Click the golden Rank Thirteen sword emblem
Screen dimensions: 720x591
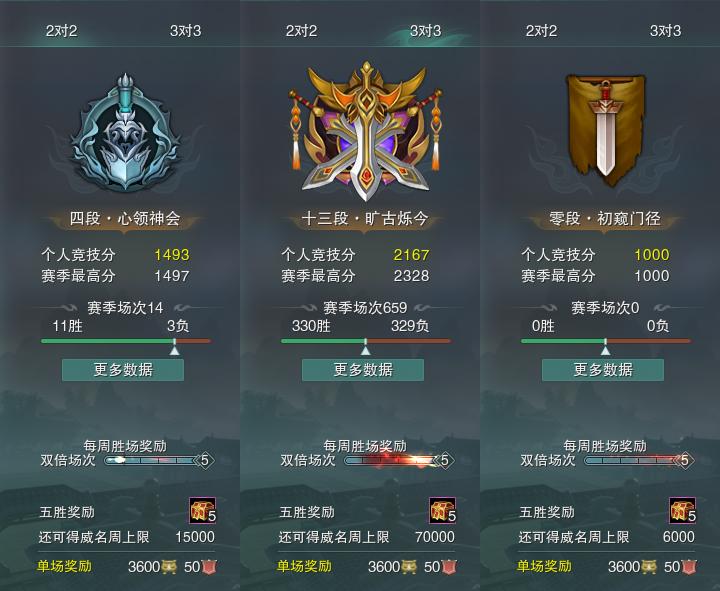[366, 130]
